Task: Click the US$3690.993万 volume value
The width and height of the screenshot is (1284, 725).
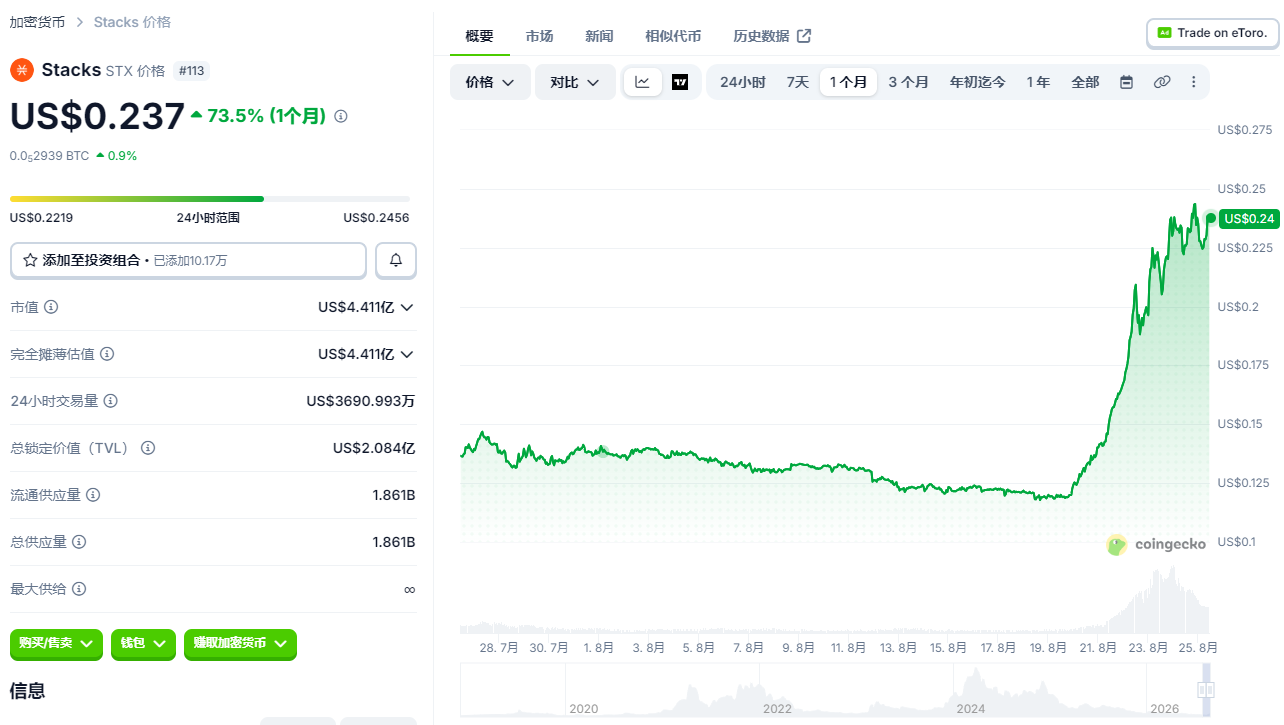Action: (x=361, y=401)
